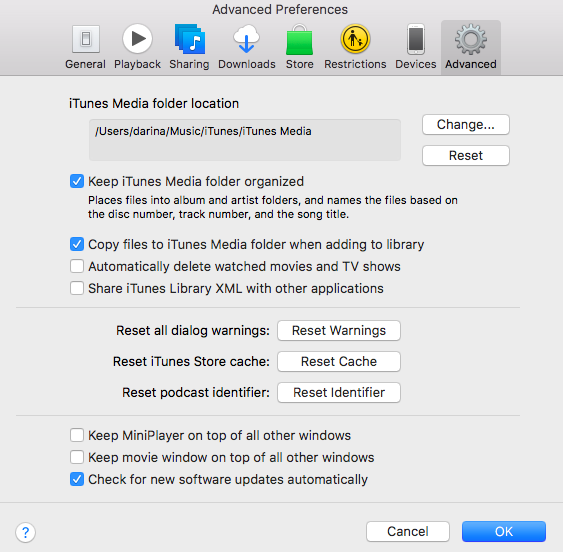Click the help question mark button
This screenshot has height=552, width=563.
pyautogui.click(x=25, y=532)
